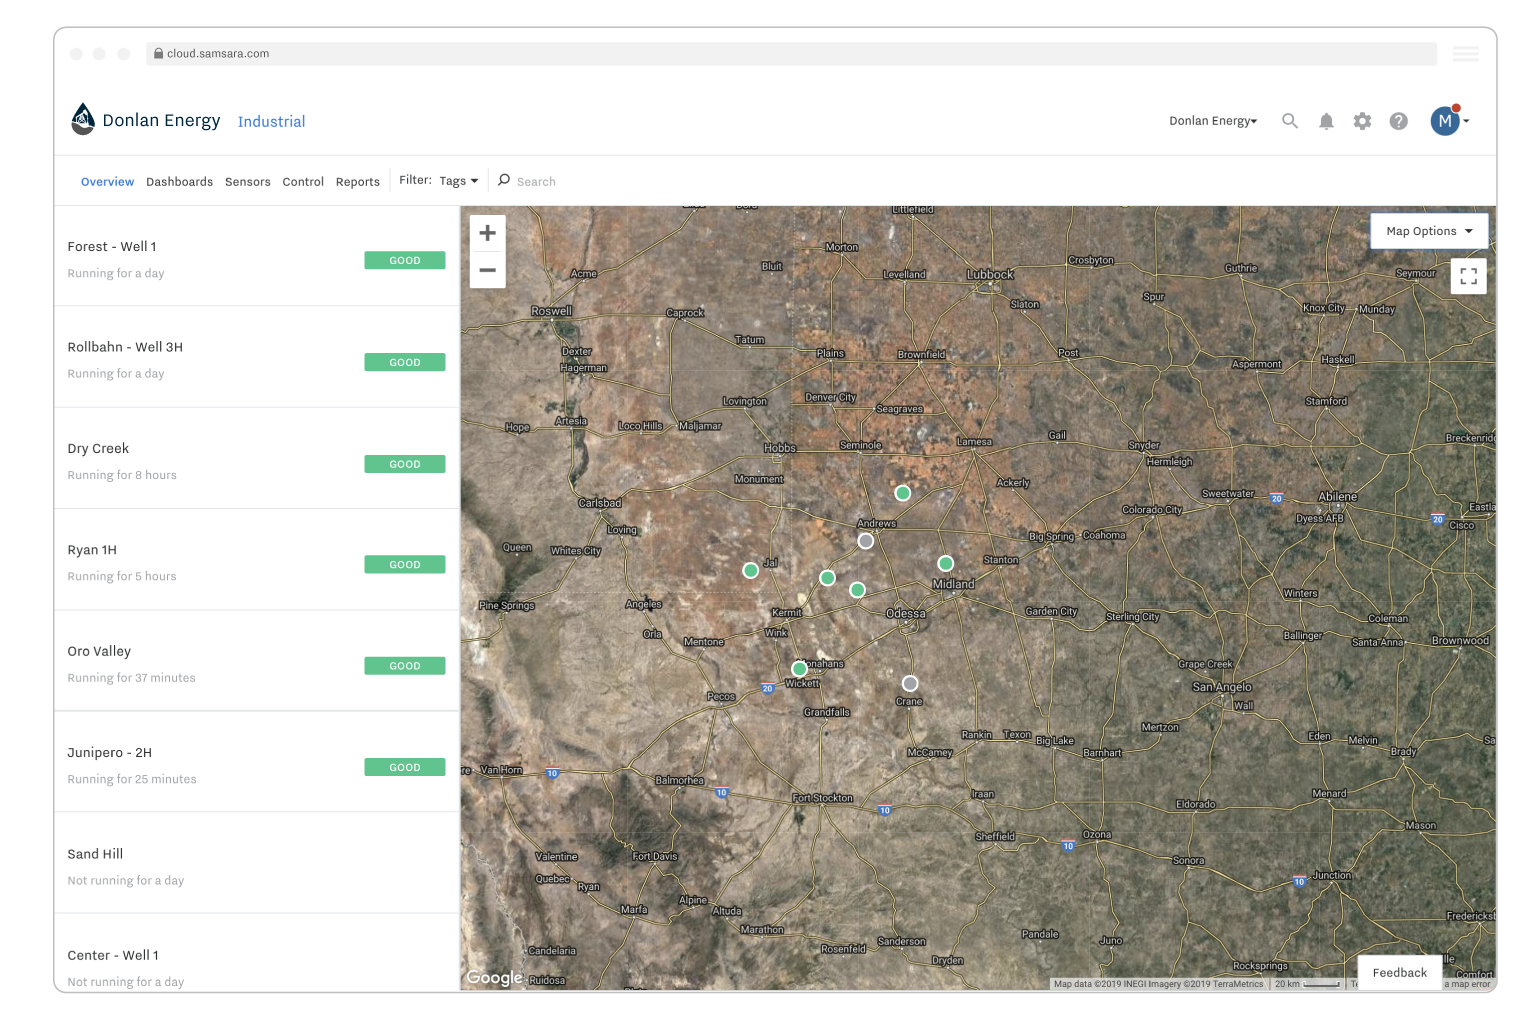The width and height of the screenshot is (1535, 1020).
Task: Select gray map marker above Crane
Action: [x=910, y=684]
